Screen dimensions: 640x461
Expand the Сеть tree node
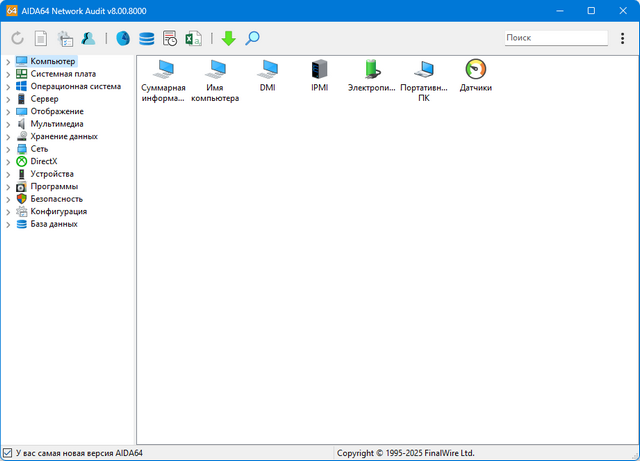tap(8, 149)
